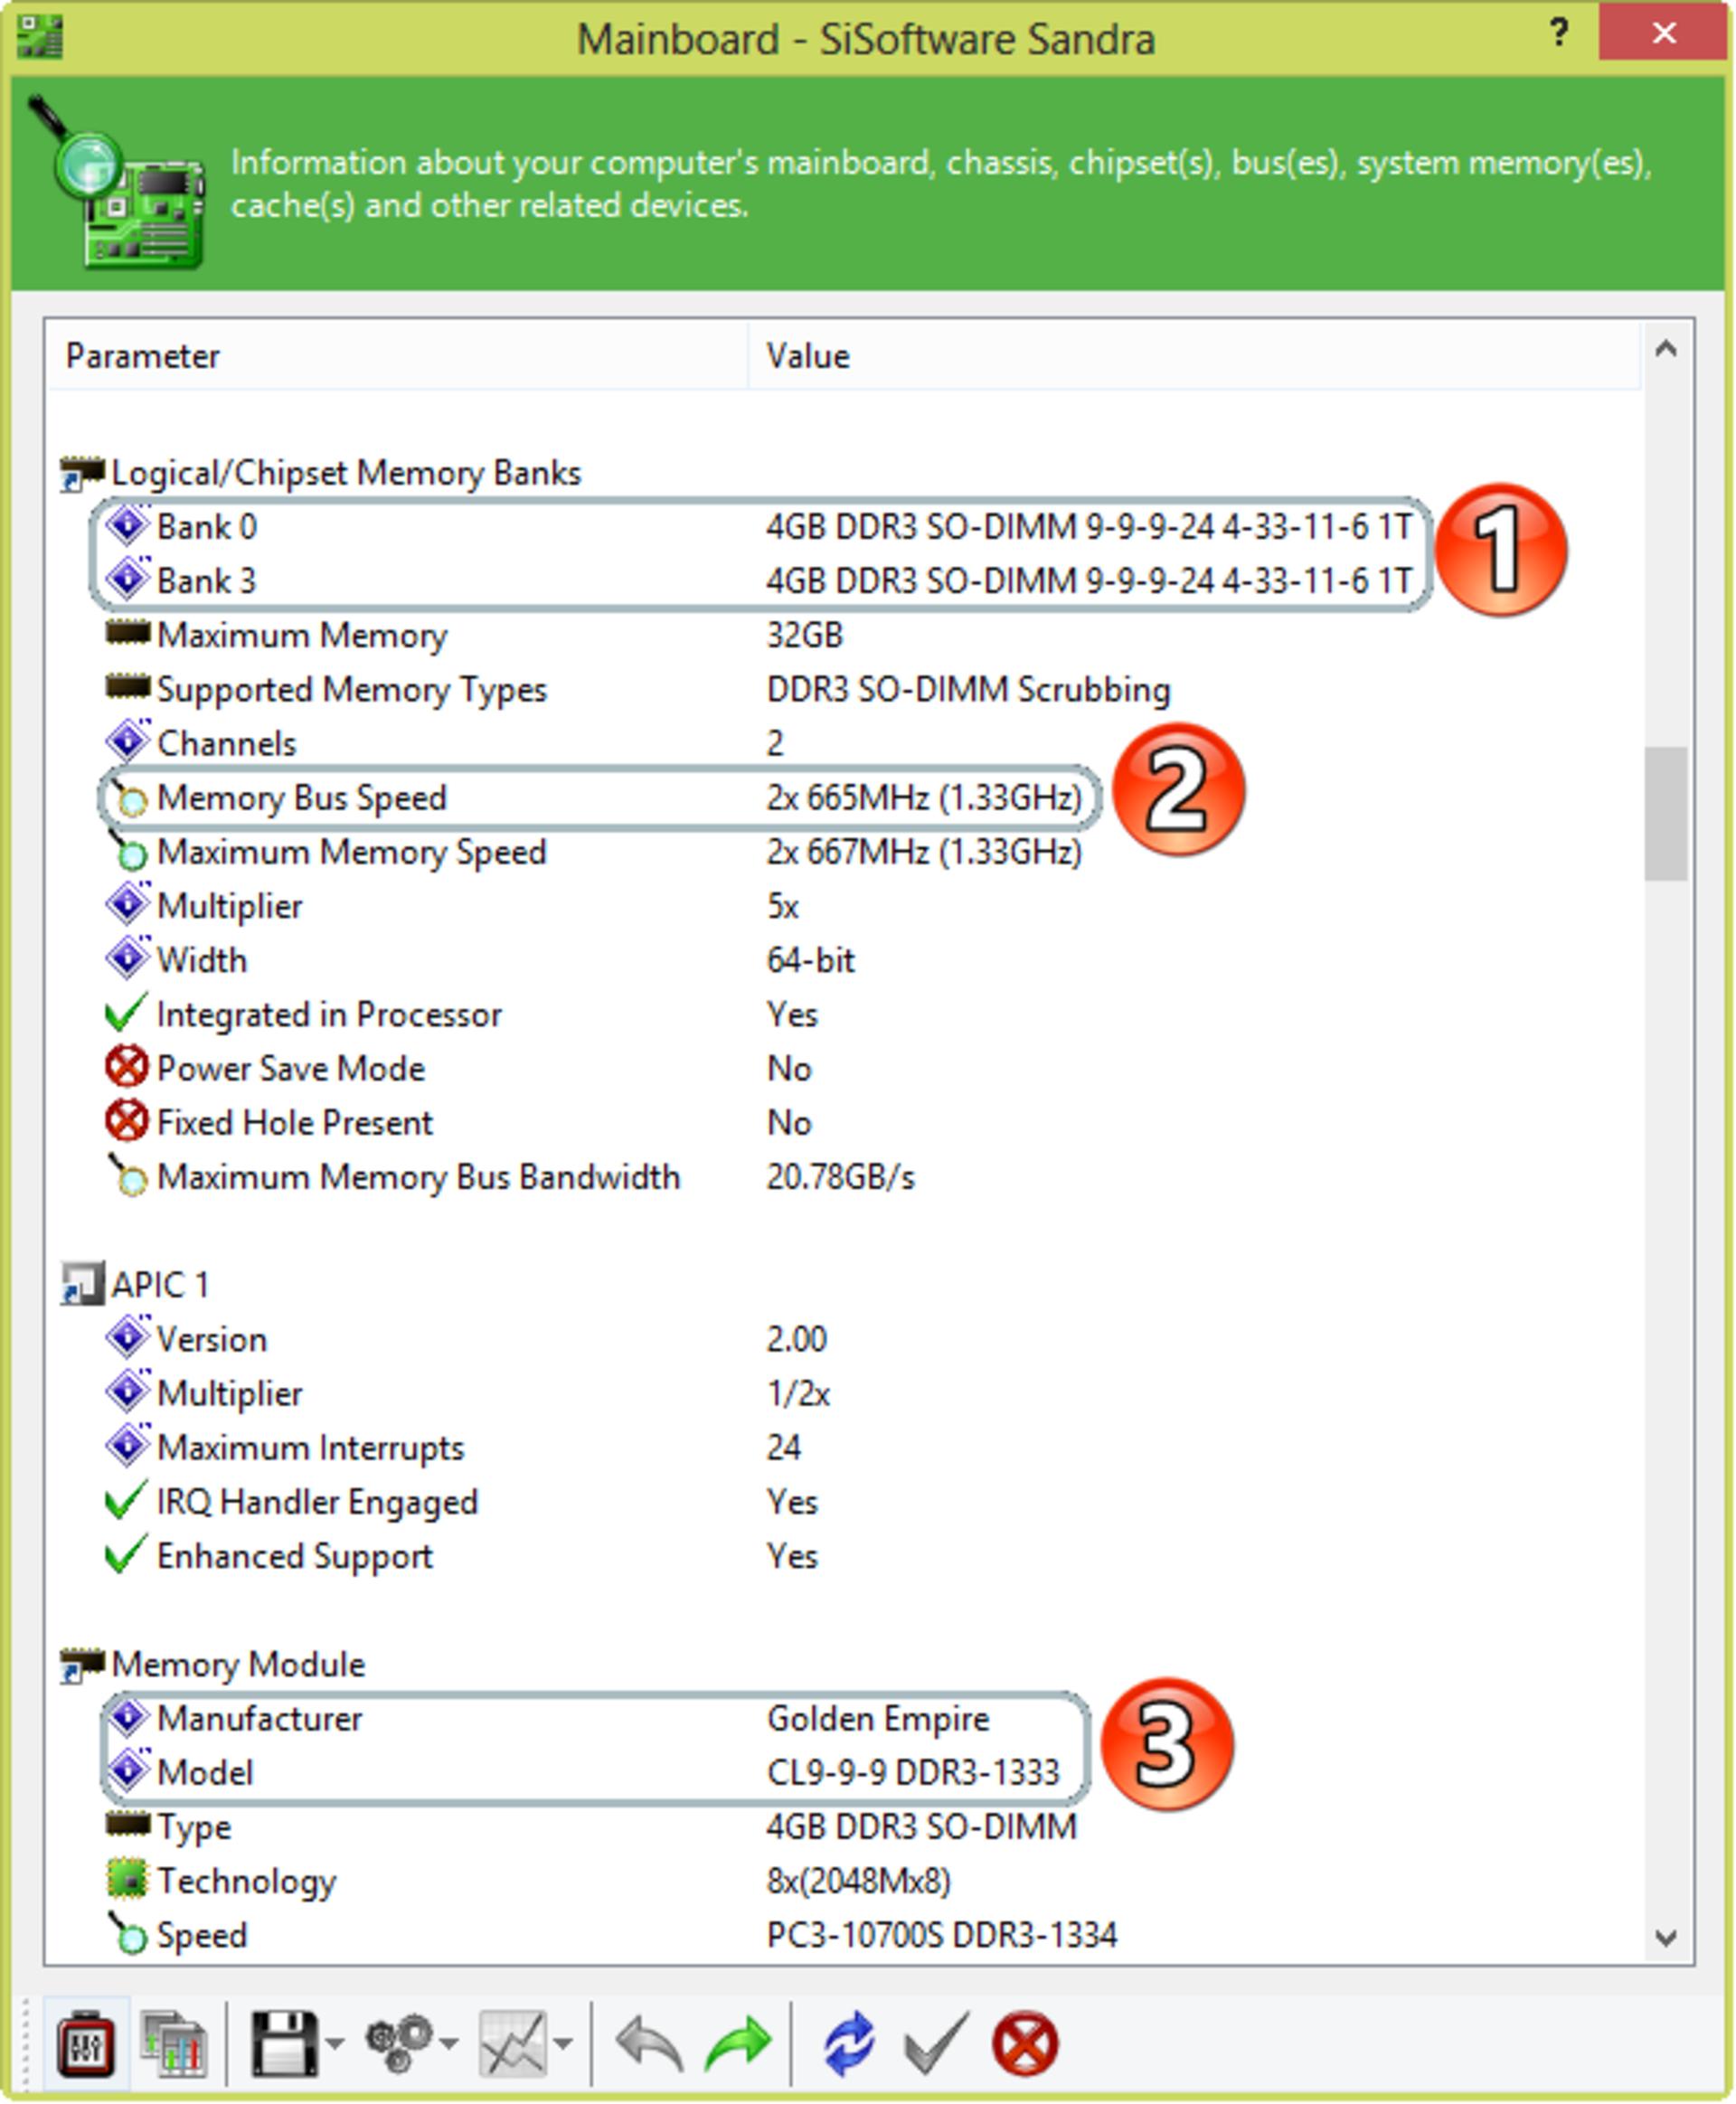Select the 'Bank 0' row
The width and height of the screenshot is (1736, 2104).
[760, 527]
